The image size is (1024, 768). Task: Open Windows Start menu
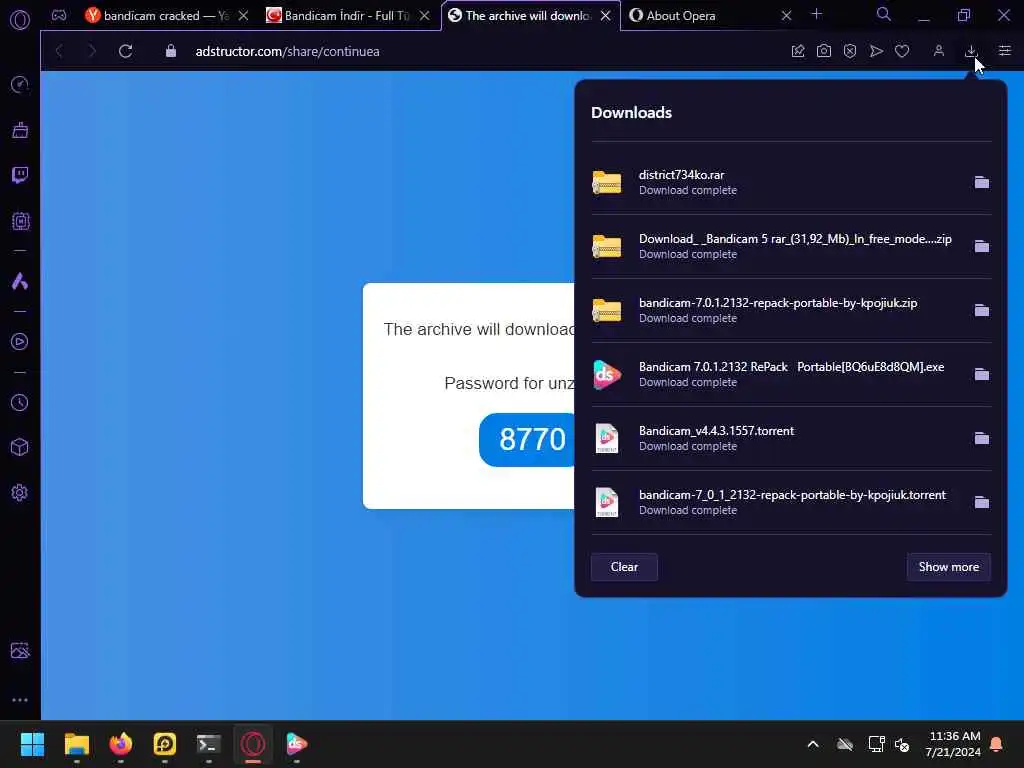[x=32, y=744]
